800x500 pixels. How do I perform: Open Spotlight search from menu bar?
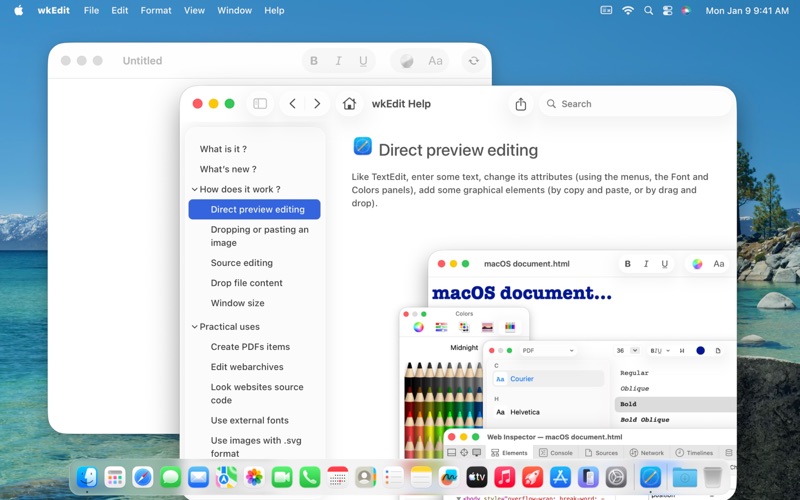(648, 10)
